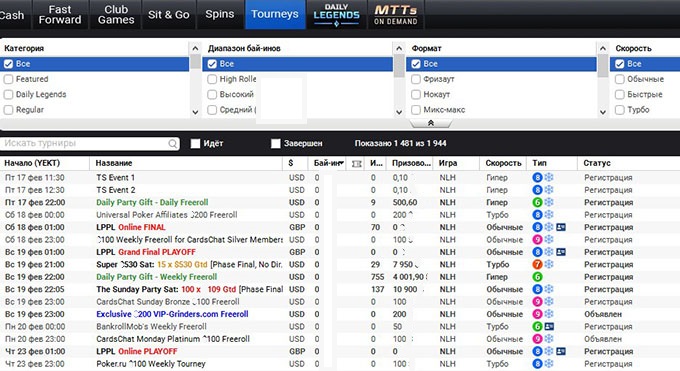Enable the Daily Legends category checkbox
Viewport: 680px width, 371px height.
8,95
